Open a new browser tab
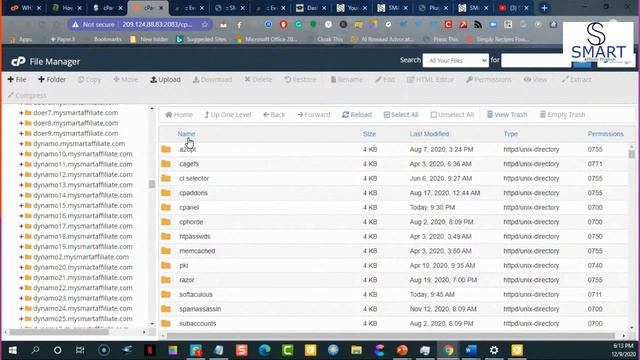Viewport: 640px width, 360px height. [544, 8]
